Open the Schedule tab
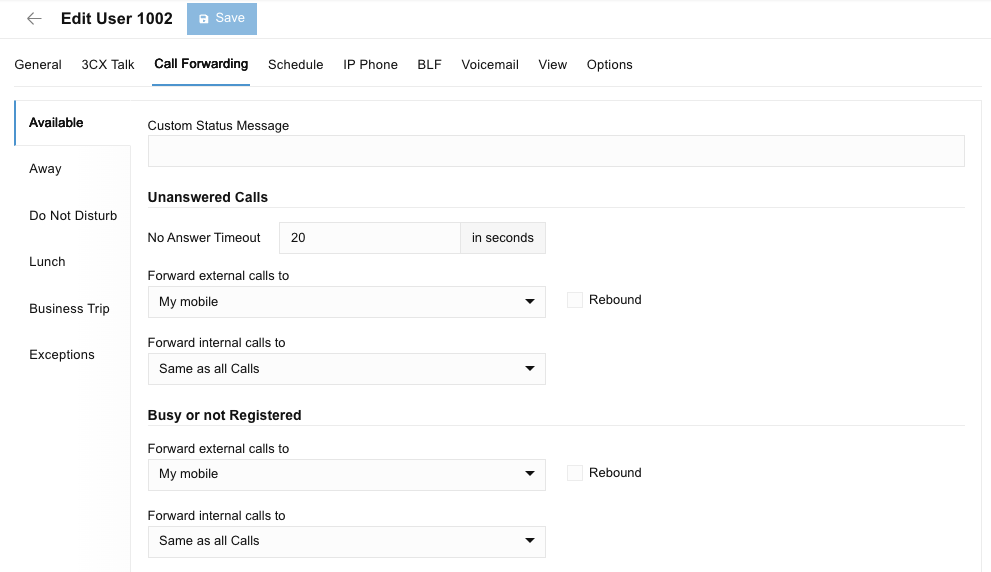The image size is (991, 572). tap(295, 65)
